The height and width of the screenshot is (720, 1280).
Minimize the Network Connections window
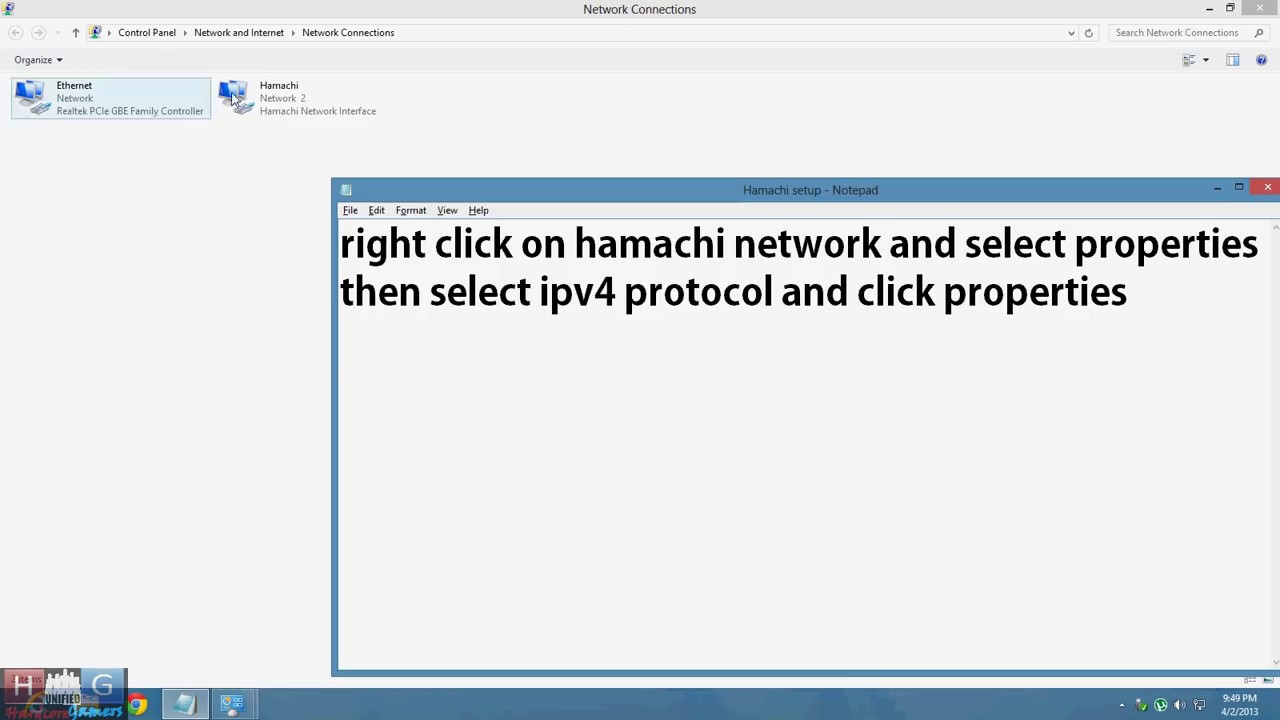click(1209, 9)
